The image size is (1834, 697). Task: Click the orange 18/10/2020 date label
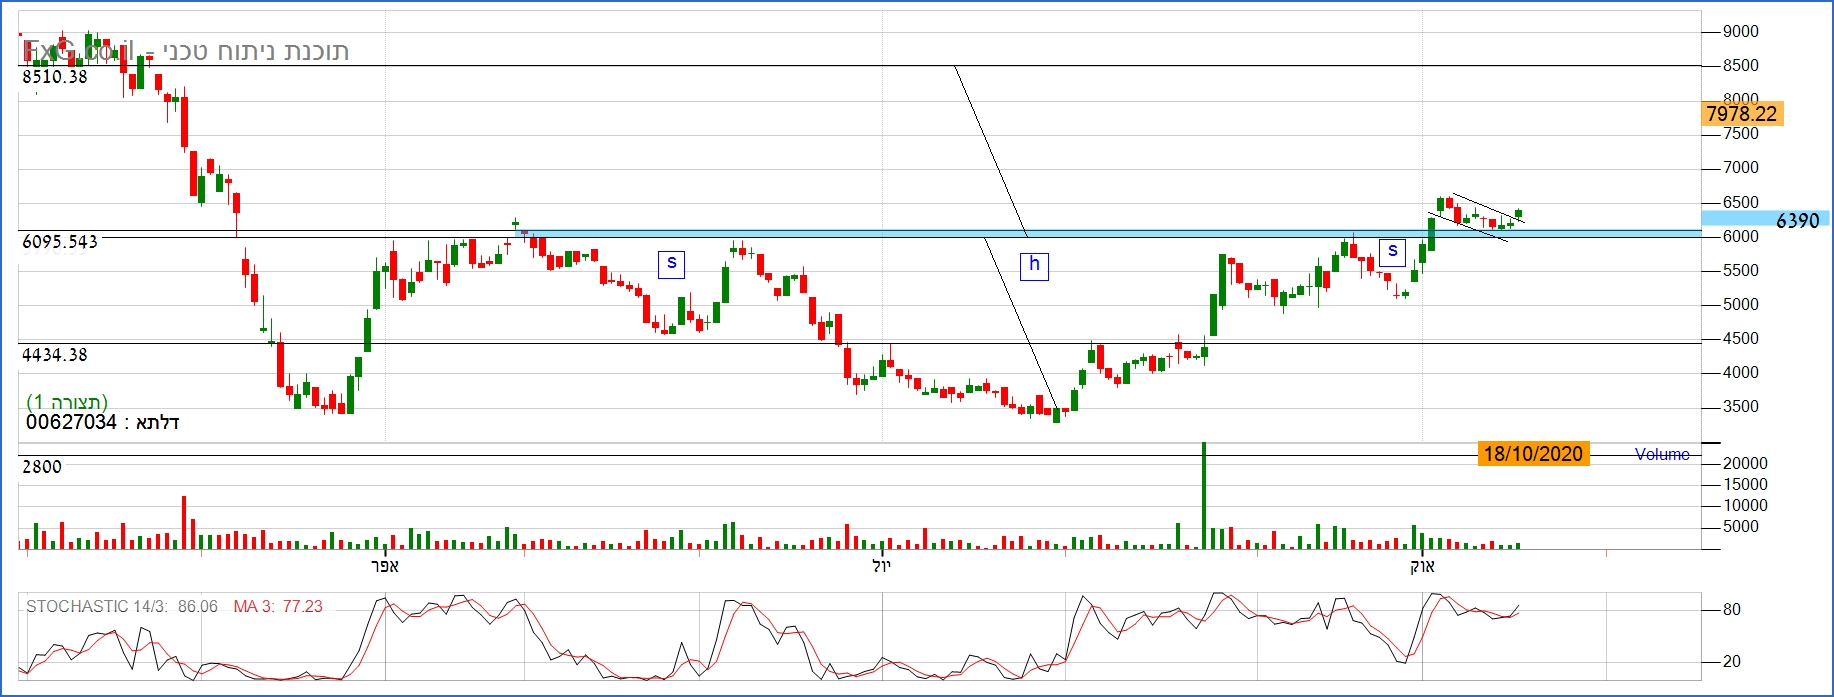[1533, 454]
